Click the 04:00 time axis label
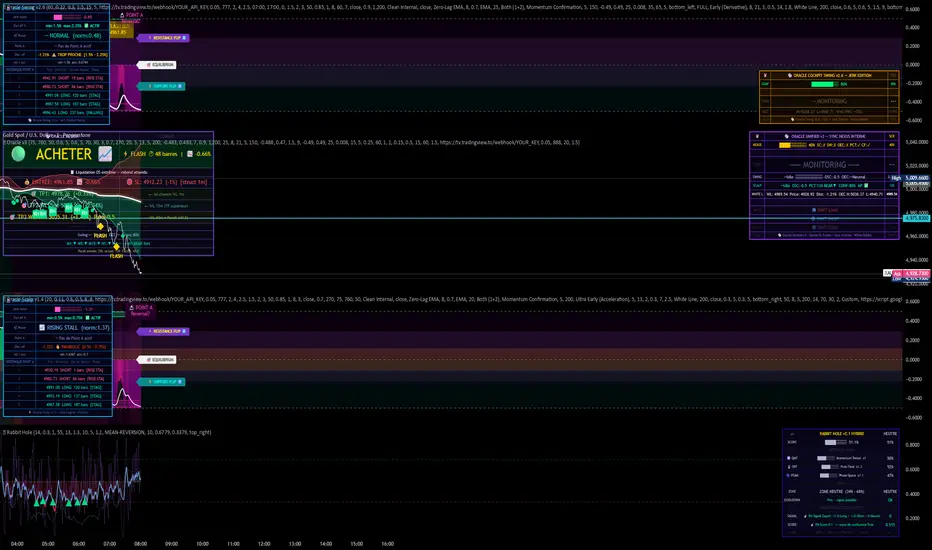 (17, 543)
